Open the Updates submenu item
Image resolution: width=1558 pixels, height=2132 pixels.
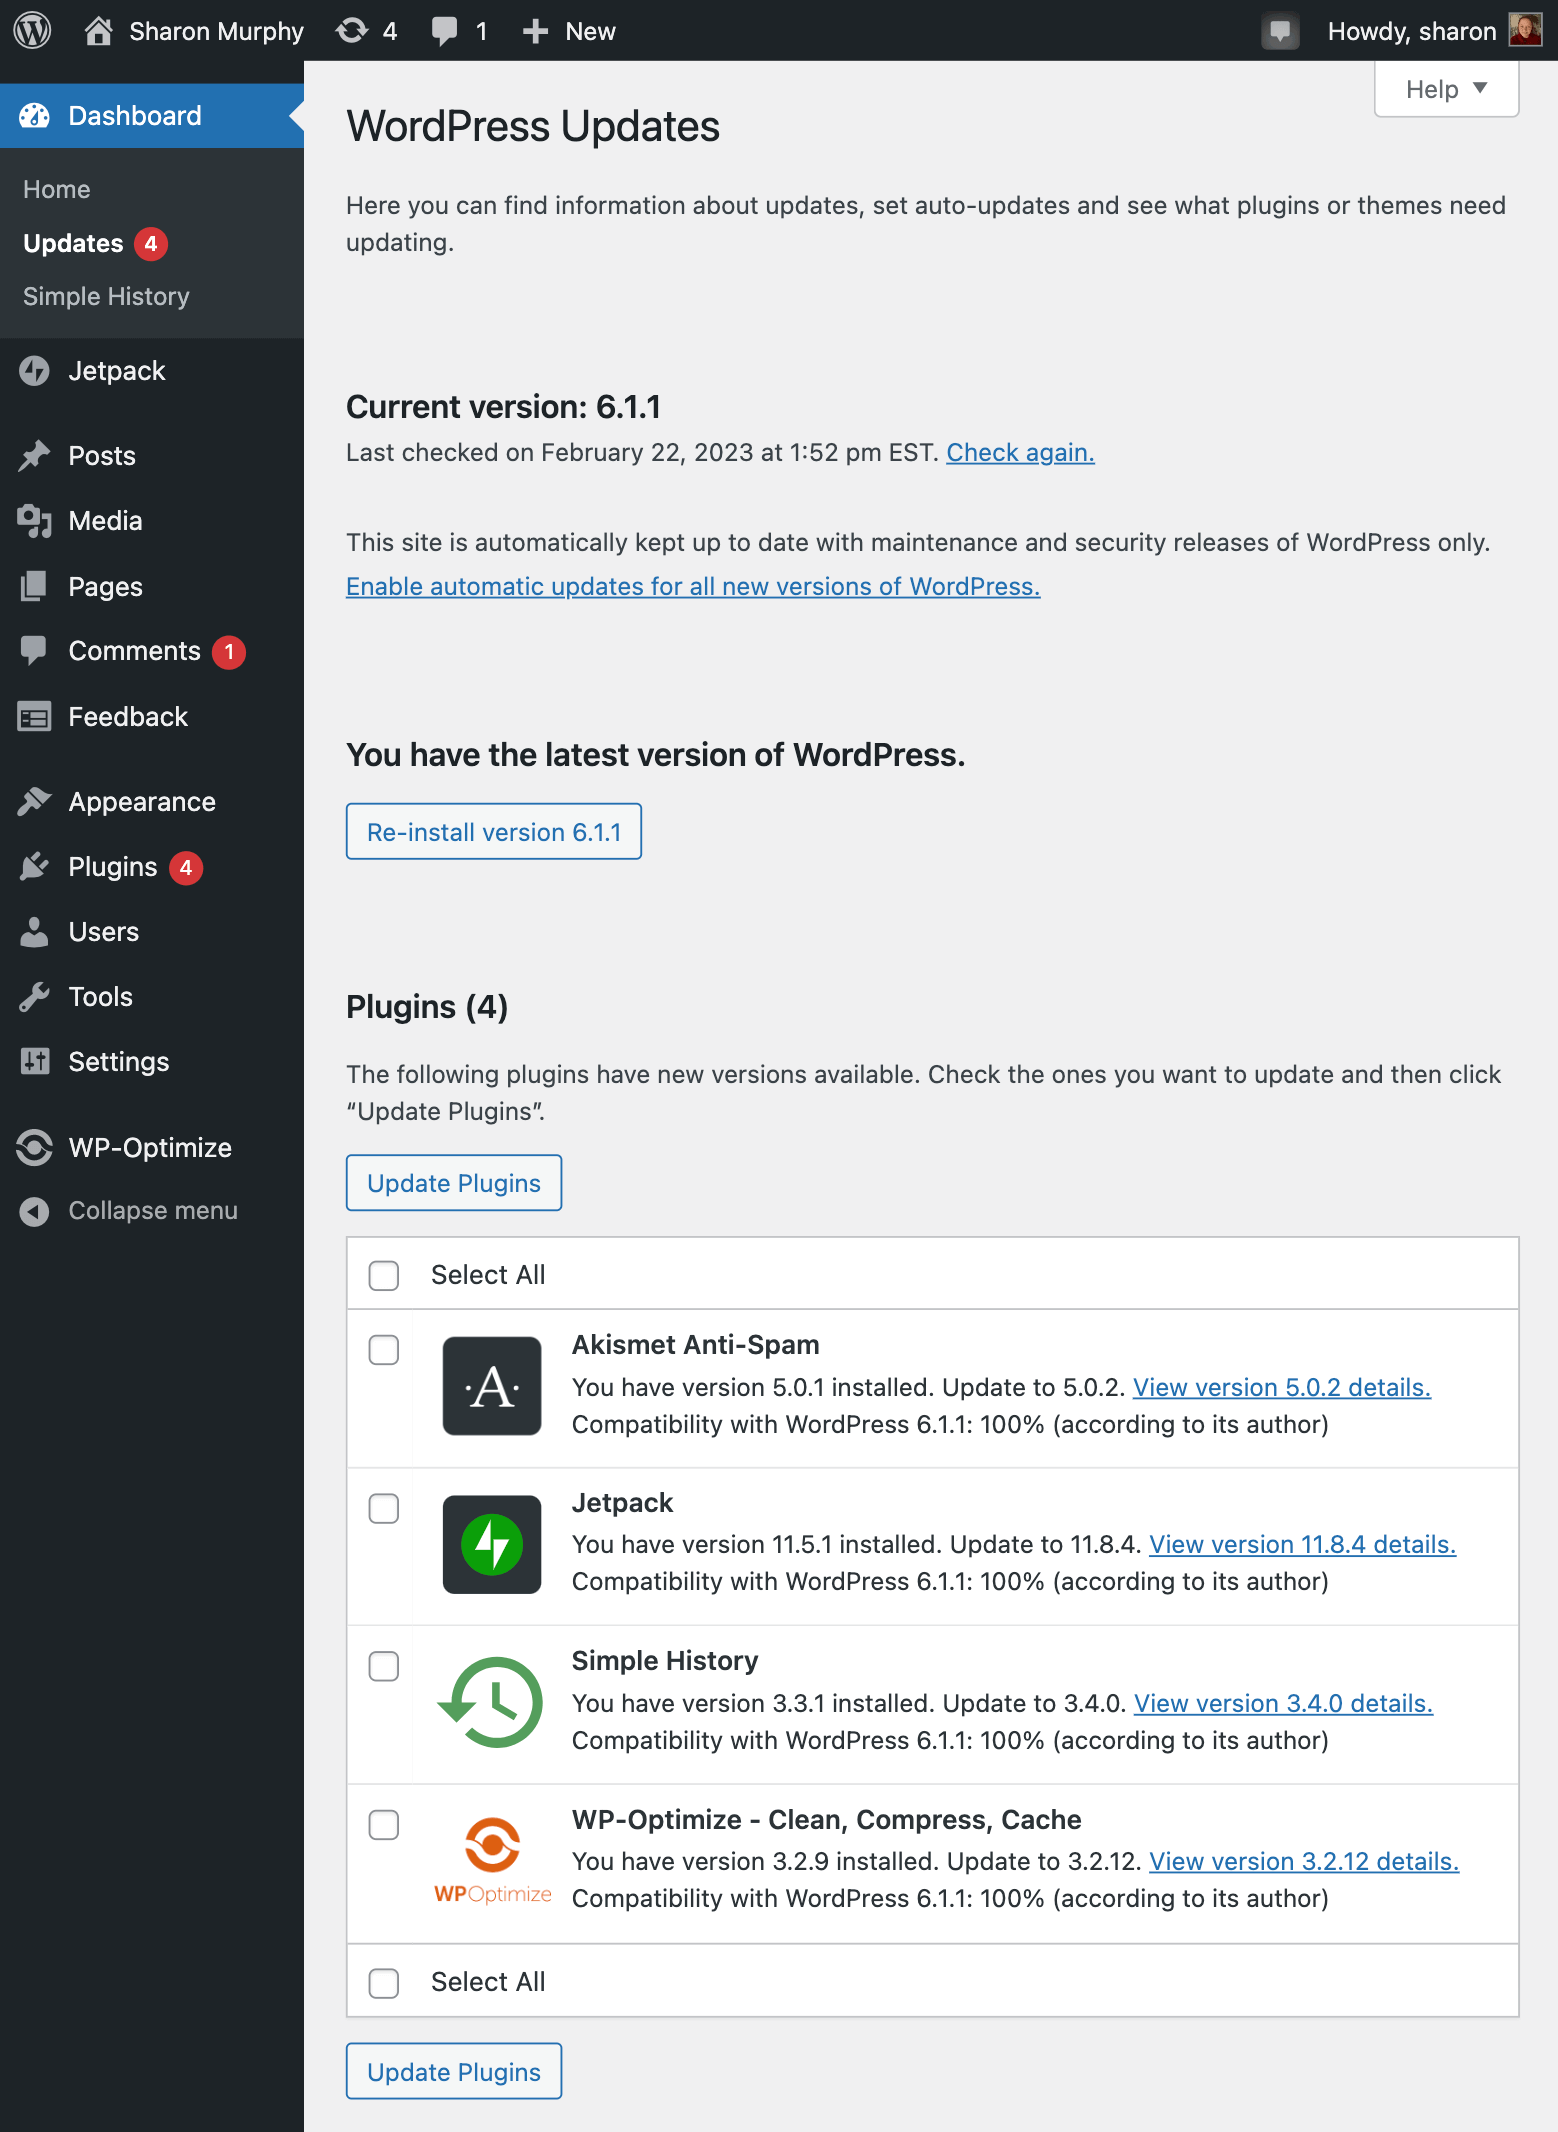point(73,244)
